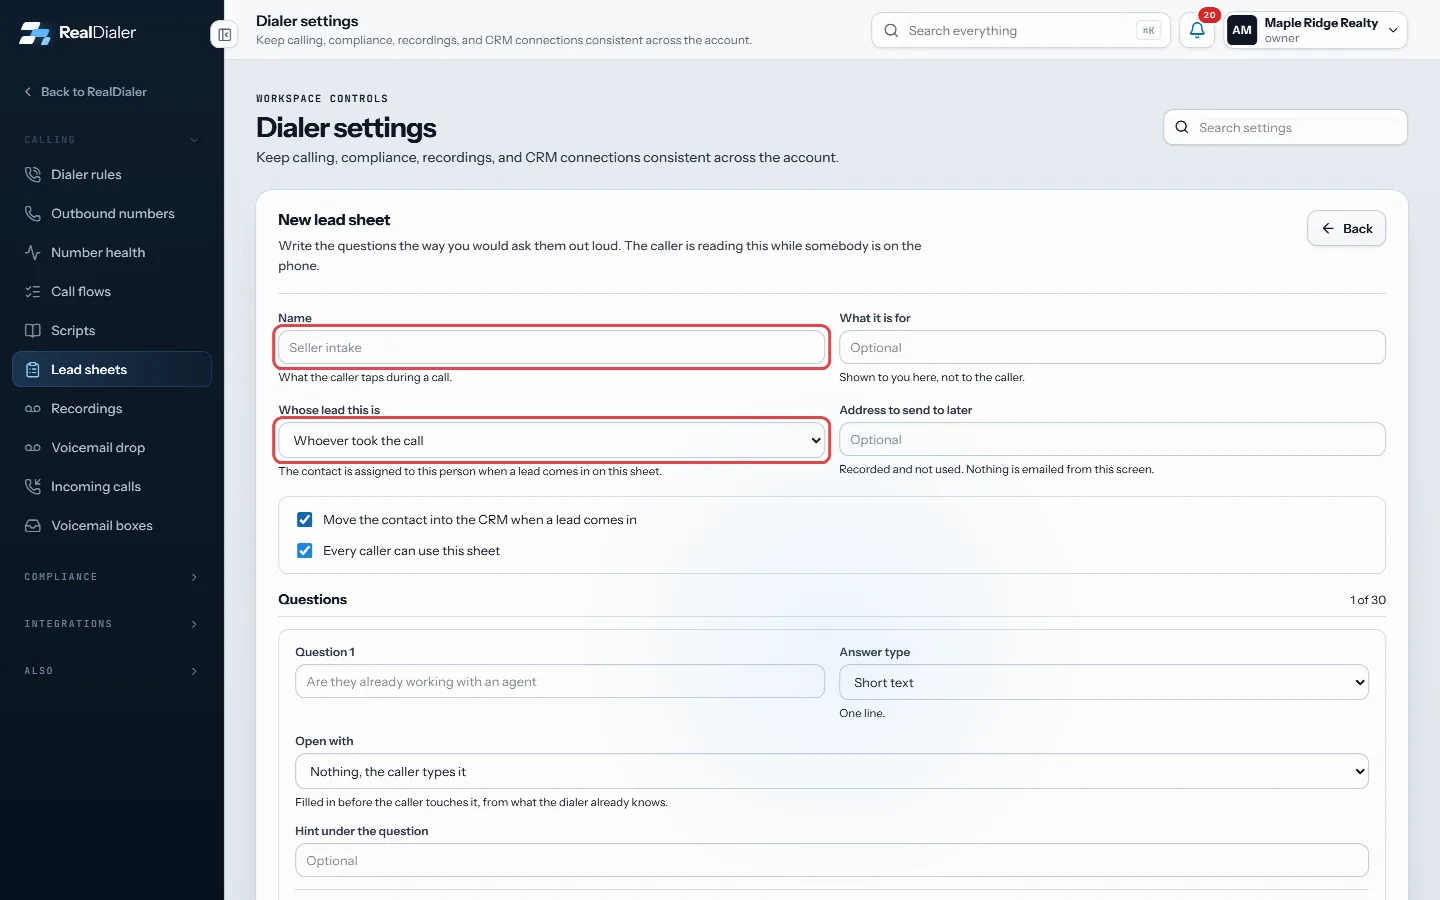The height and width of the screenshot is (900, 1440).
Task: Click the Incoming calls phone icon
Action: (x=33, y=486)
